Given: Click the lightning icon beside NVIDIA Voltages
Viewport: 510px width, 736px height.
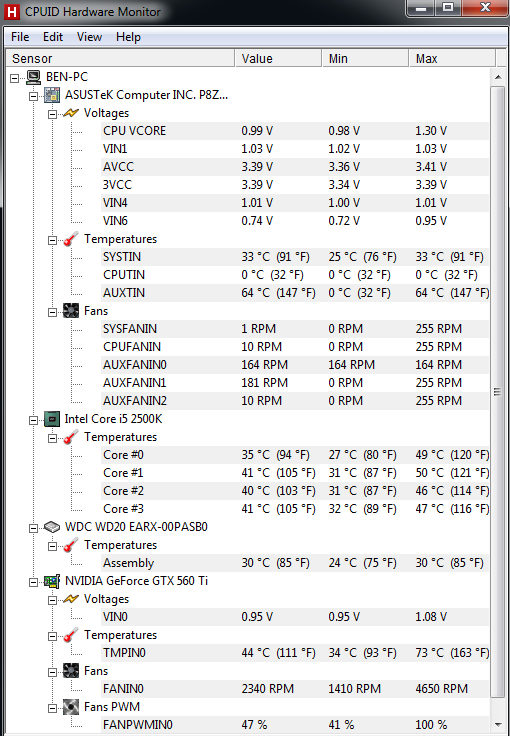Looking at the screenshot, I should pyautogui.click(x=71, y=599).
